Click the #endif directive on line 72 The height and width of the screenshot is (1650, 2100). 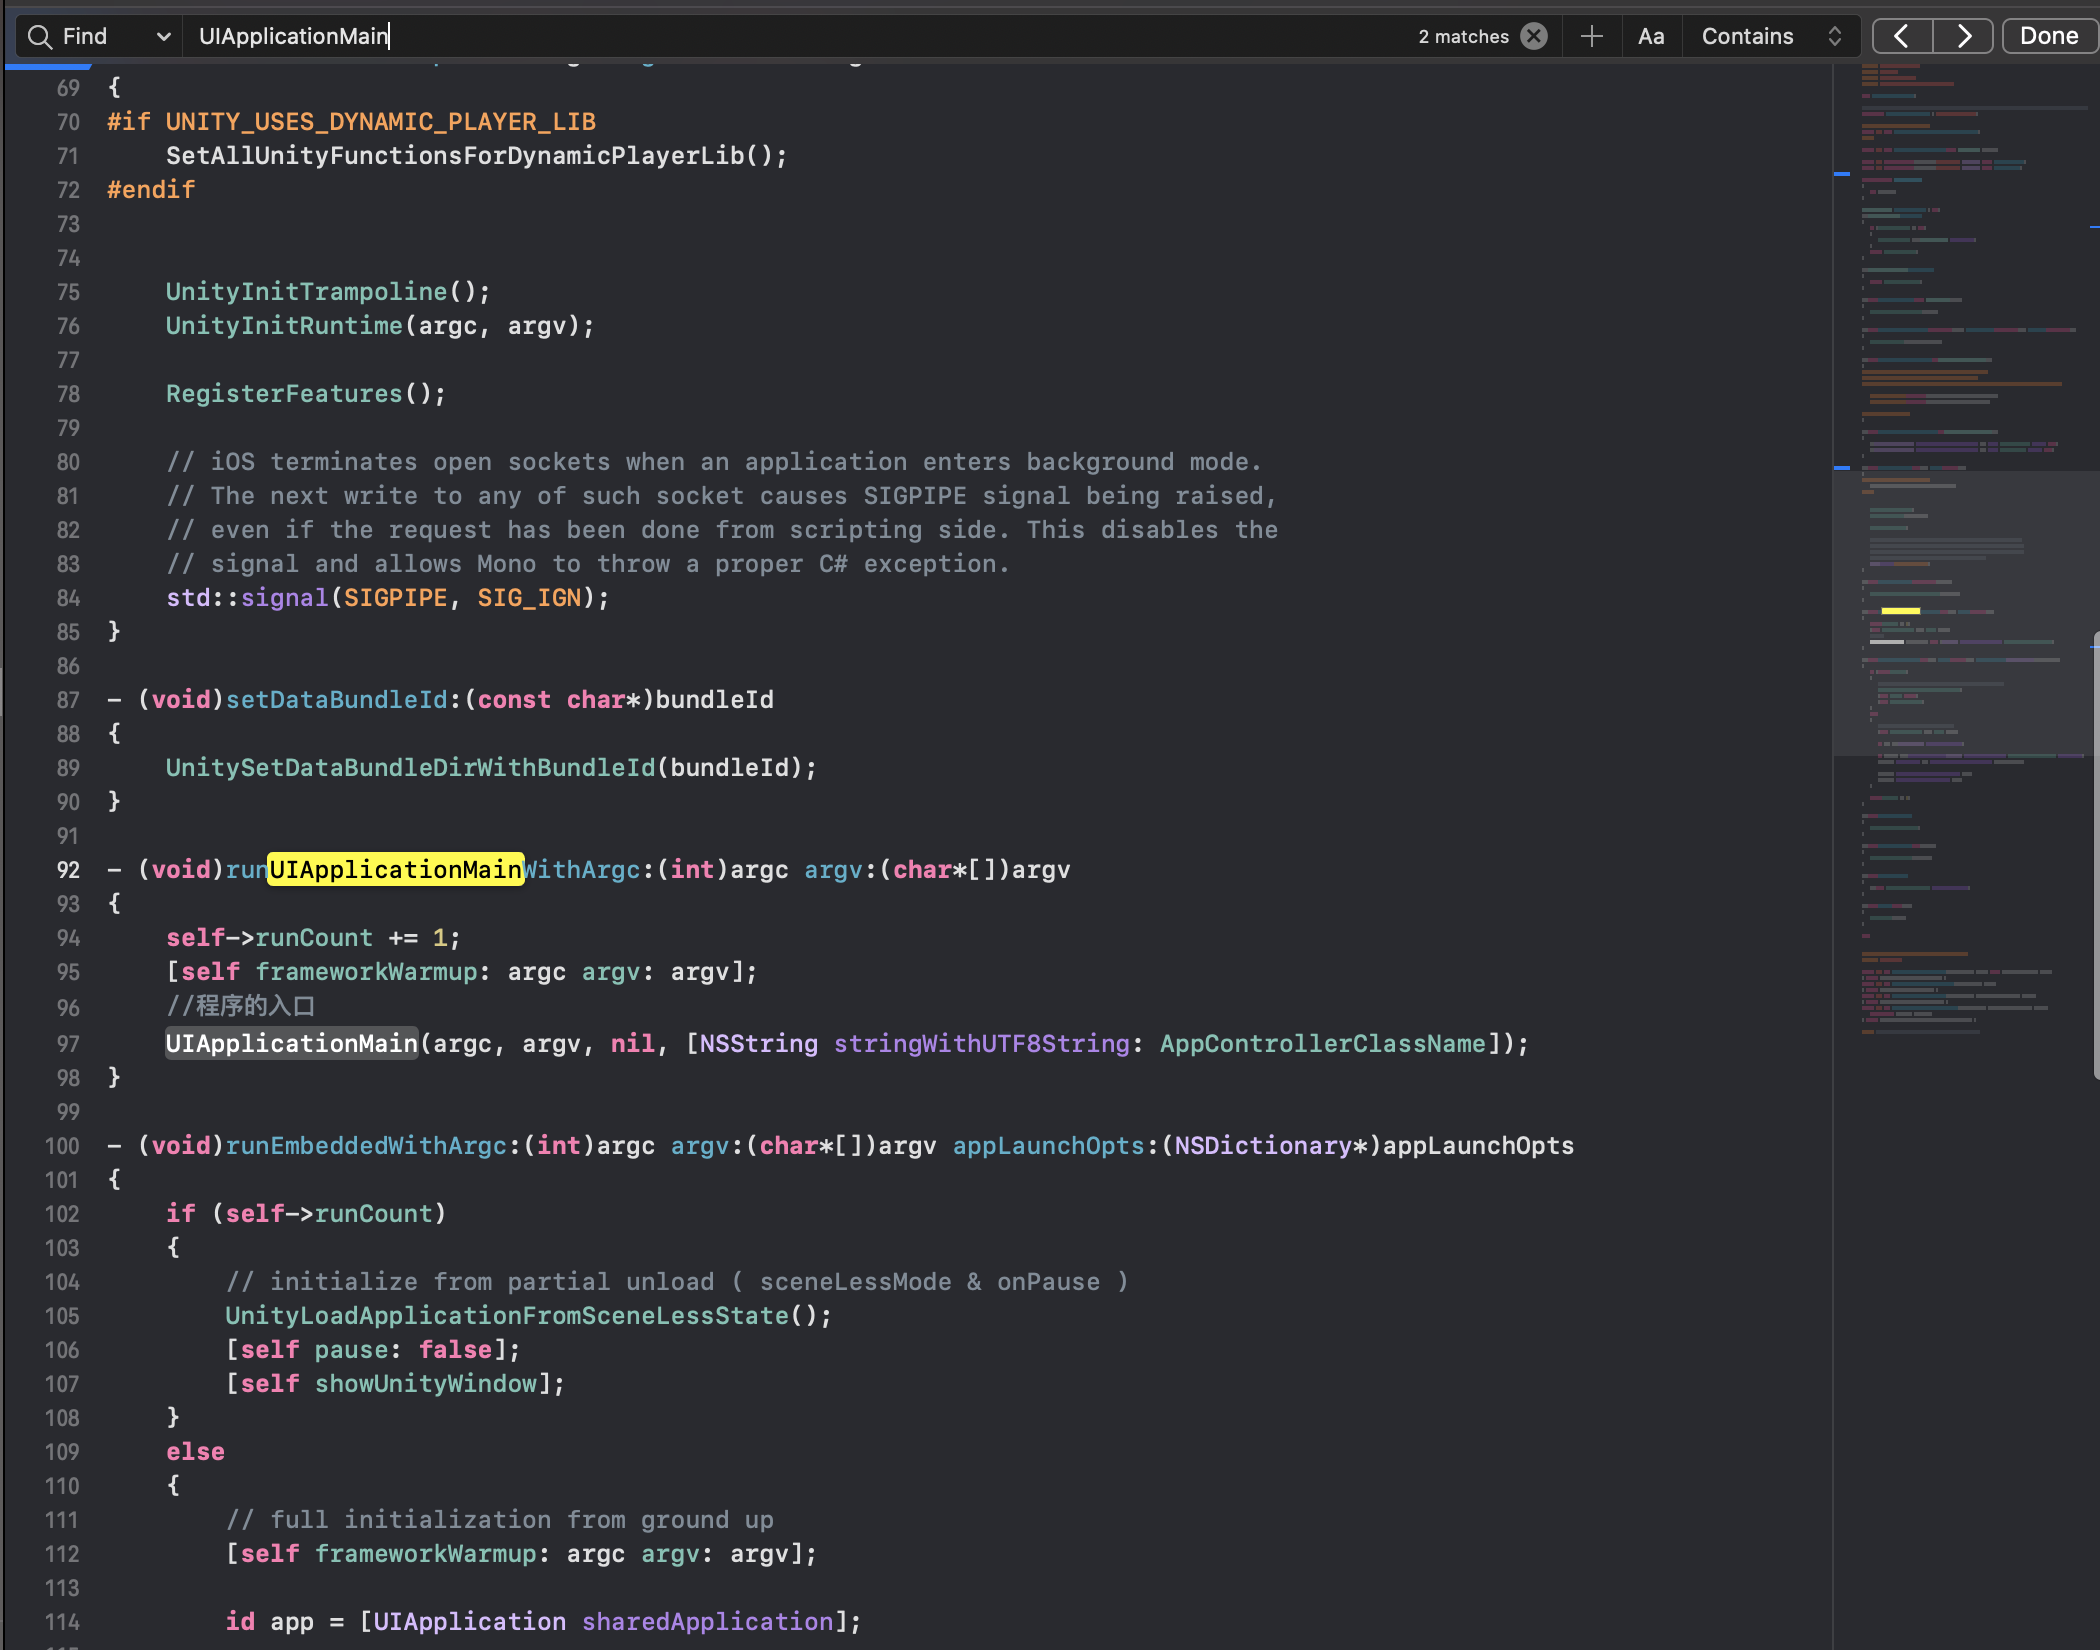coord(152,190)
